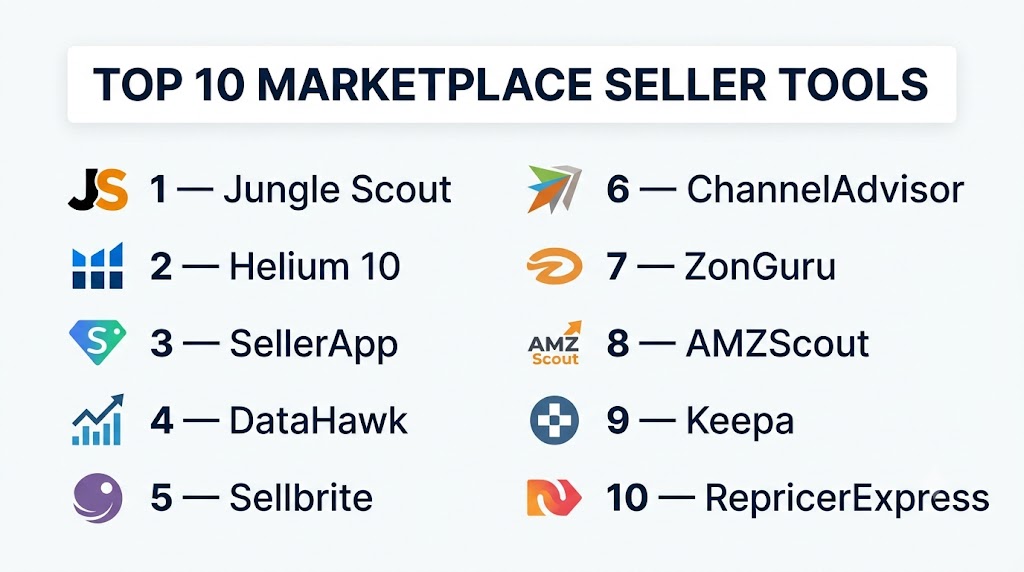The image size is (1024, 572).
Task: Click the DataHawk chart arrow icon
Action: 97,420
